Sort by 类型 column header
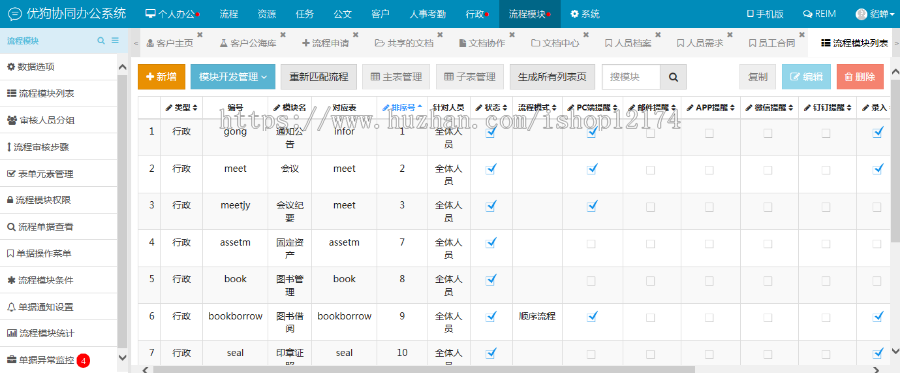 (181, 107)
